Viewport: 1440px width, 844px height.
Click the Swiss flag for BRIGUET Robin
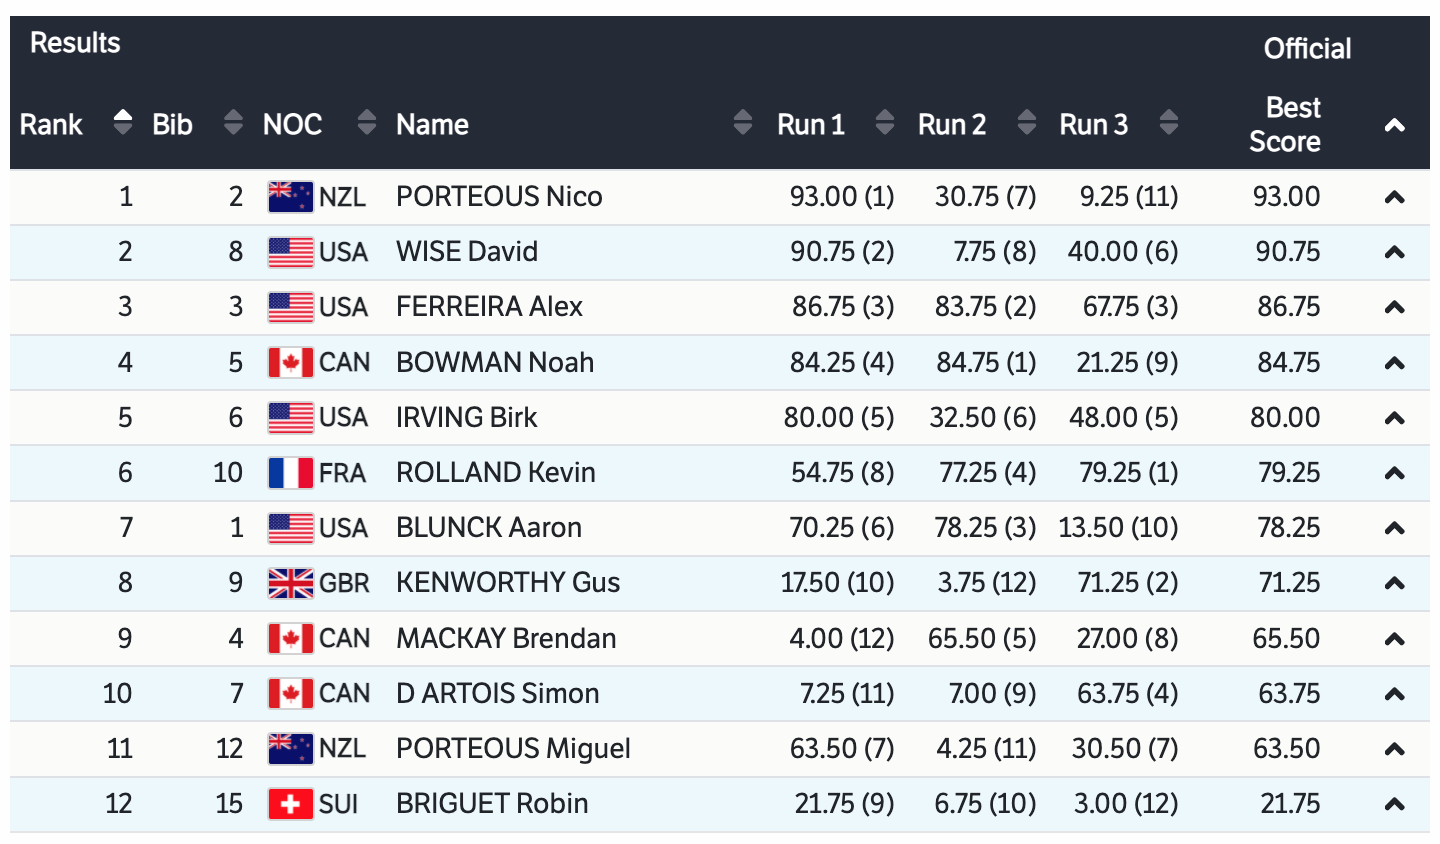click(x=290, y=804)
